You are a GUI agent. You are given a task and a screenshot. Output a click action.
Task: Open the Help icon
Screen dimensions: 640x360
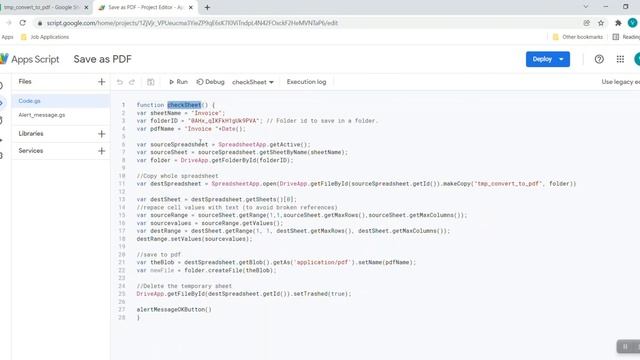click(x=599, y=59)
